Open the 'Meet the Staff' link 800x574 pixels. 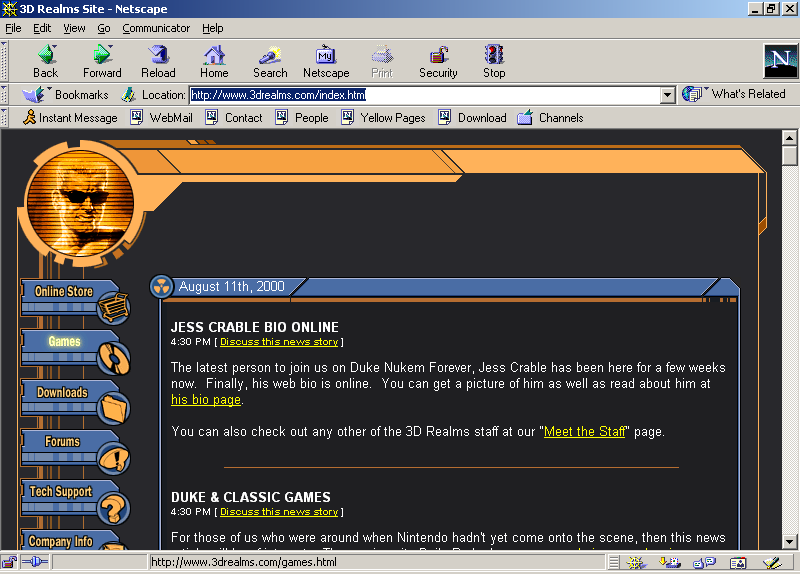(x=584, y=432)
